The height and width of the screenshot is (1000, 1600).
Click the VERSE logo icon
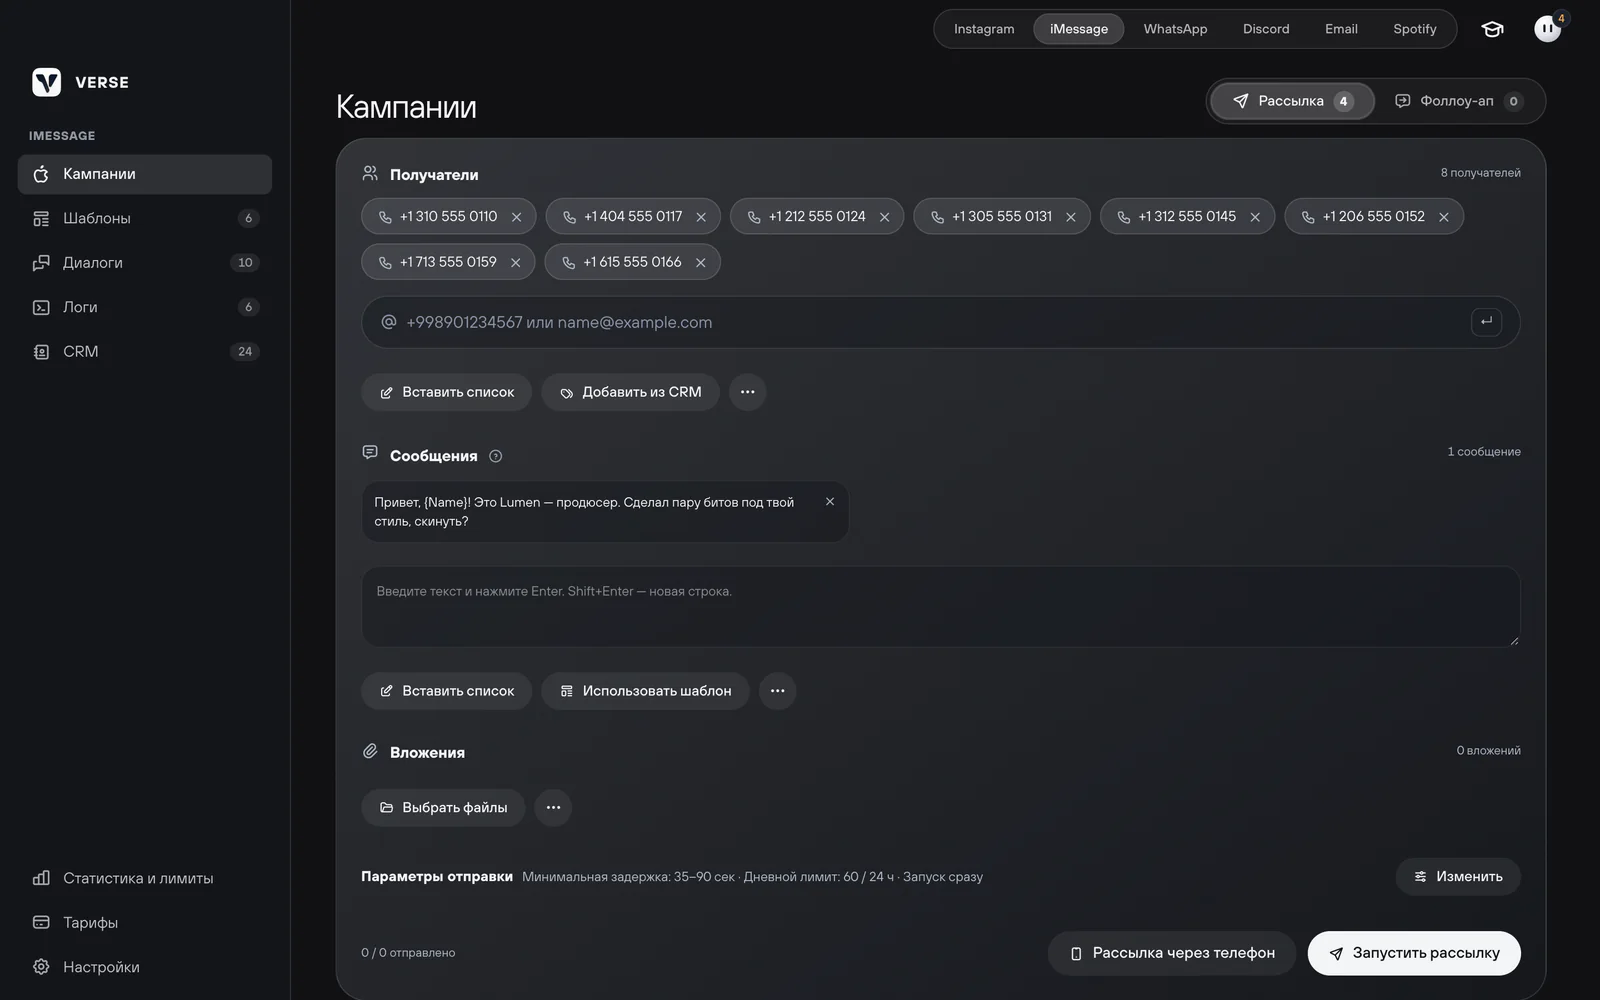tap(47, 82)
